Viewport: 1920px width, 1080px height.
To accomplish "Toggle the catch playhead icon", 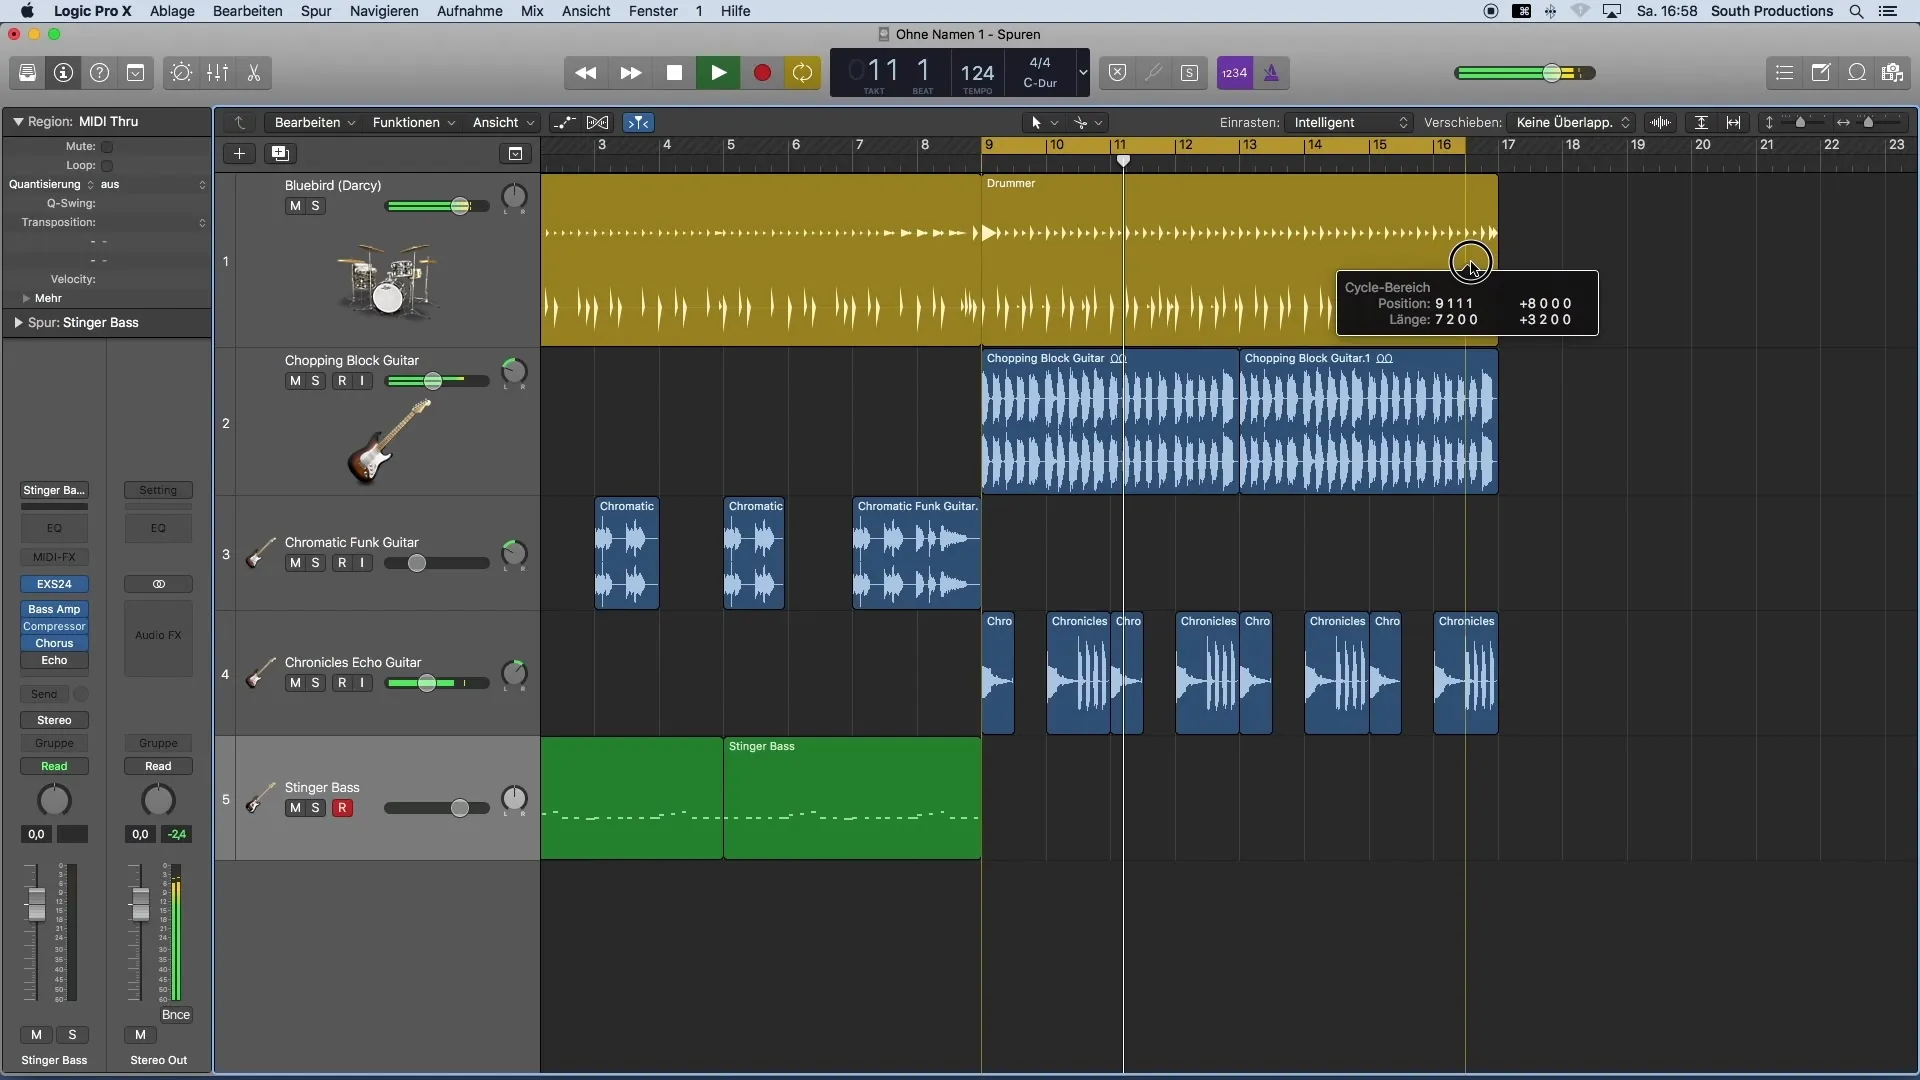I will [x=638, y=122].
